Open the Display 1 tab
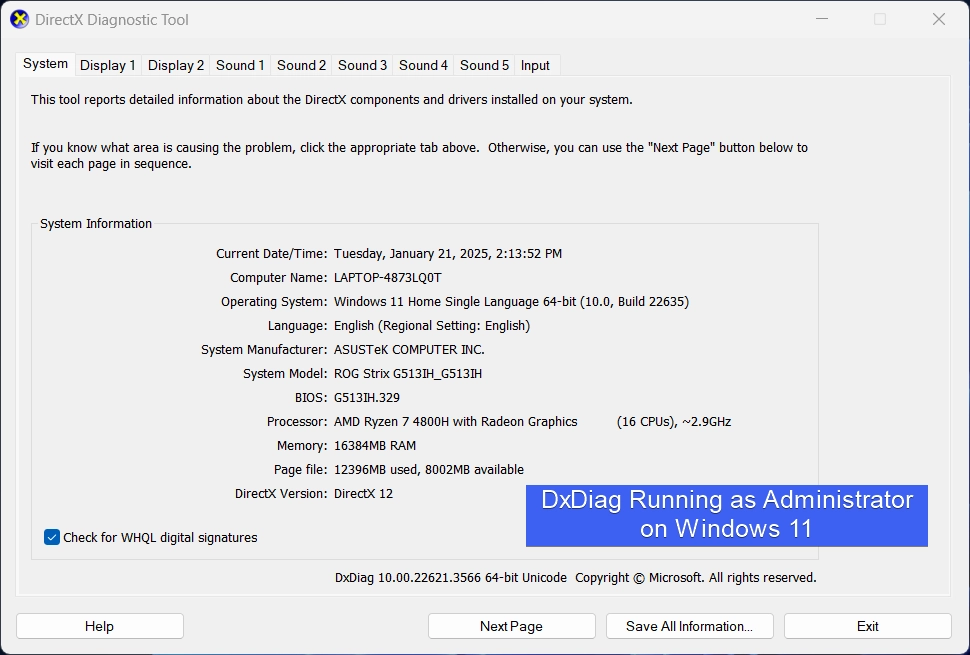 pyautogui.click(x=108, y=65)
